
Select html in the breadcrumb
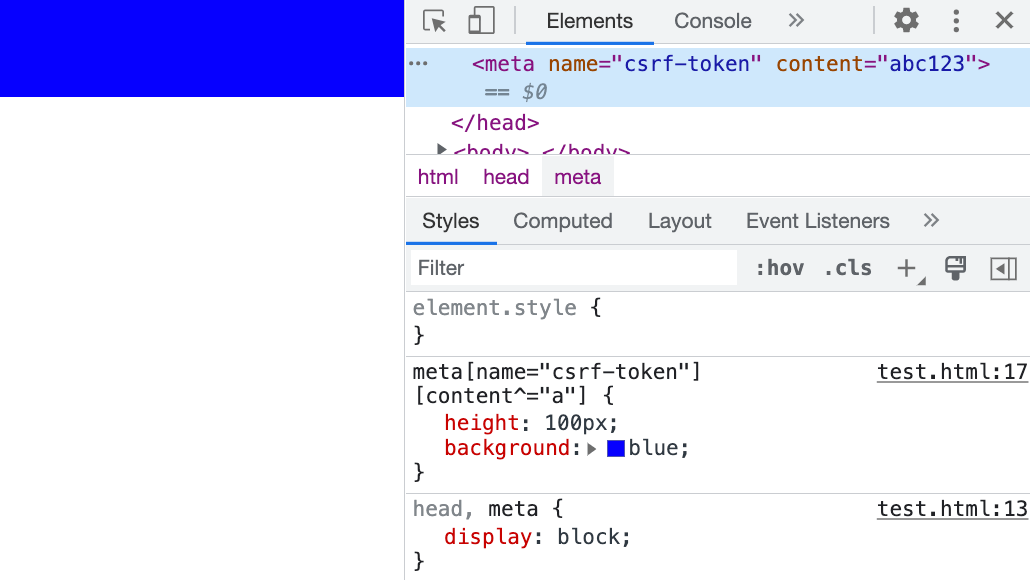(x=437, y=177)
